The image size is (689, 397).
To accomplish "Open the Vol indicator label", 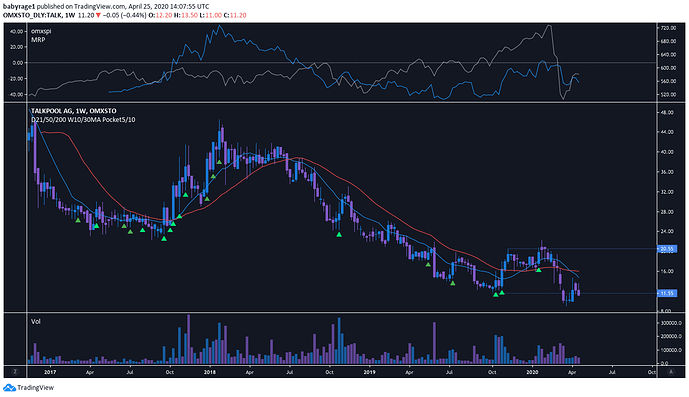I will coord(36,321).
